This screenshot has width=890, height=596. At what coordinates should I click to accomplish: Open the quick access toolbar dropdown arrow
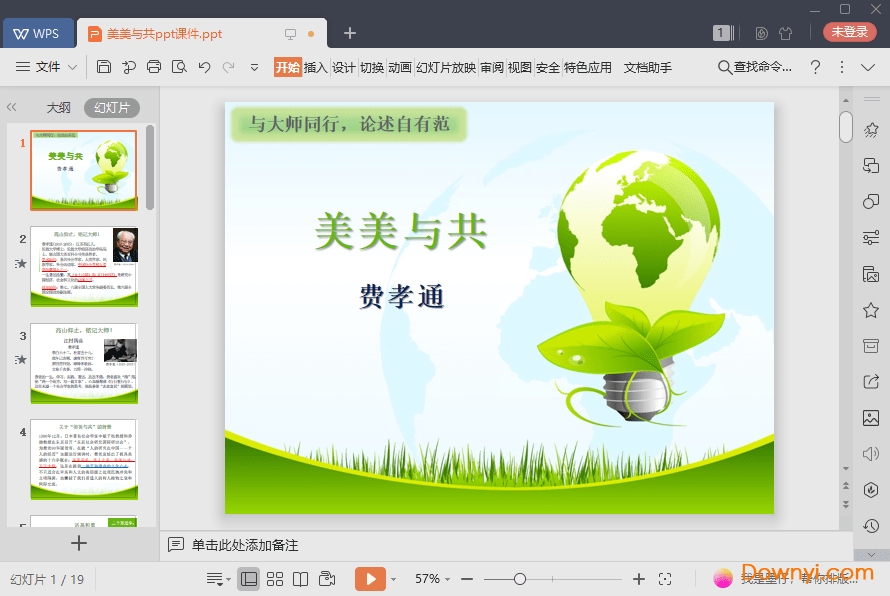(255, 67)
